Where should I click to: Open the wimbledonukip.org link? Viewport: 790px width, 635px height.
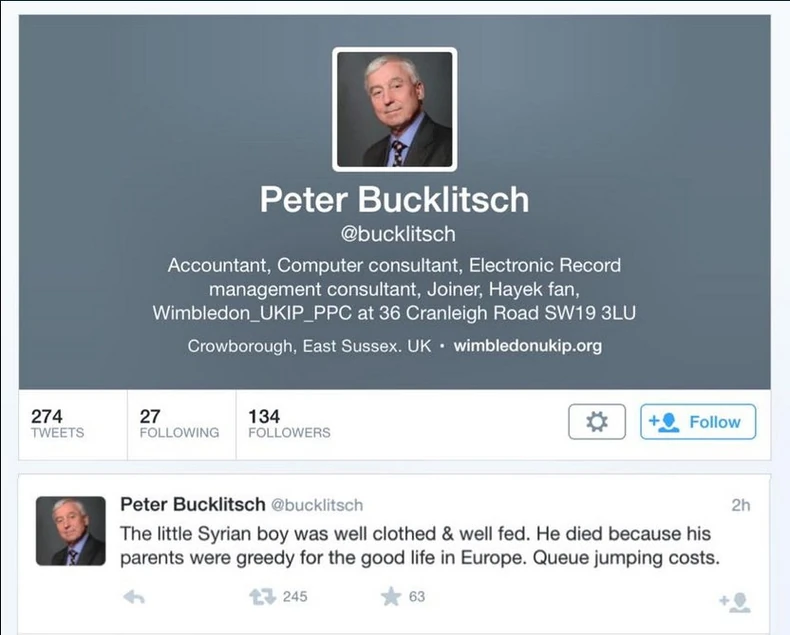click(x=528, y=346)
